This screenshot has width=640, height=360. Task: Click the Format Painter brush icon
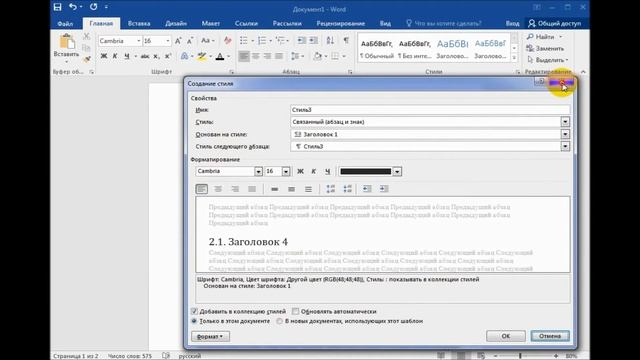pos(87,60)
